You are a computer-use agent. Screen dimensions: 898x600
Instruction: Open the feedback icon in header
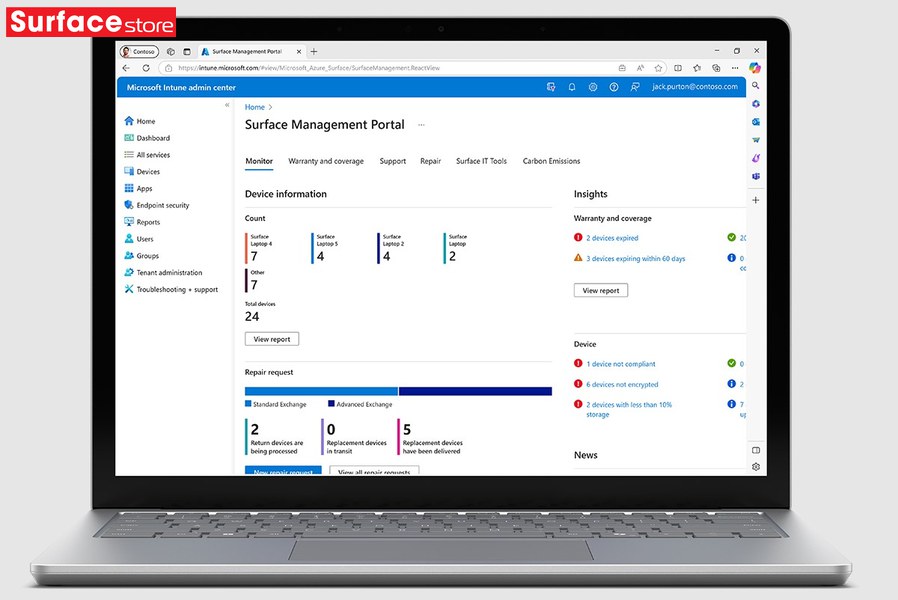coord(635,87)
